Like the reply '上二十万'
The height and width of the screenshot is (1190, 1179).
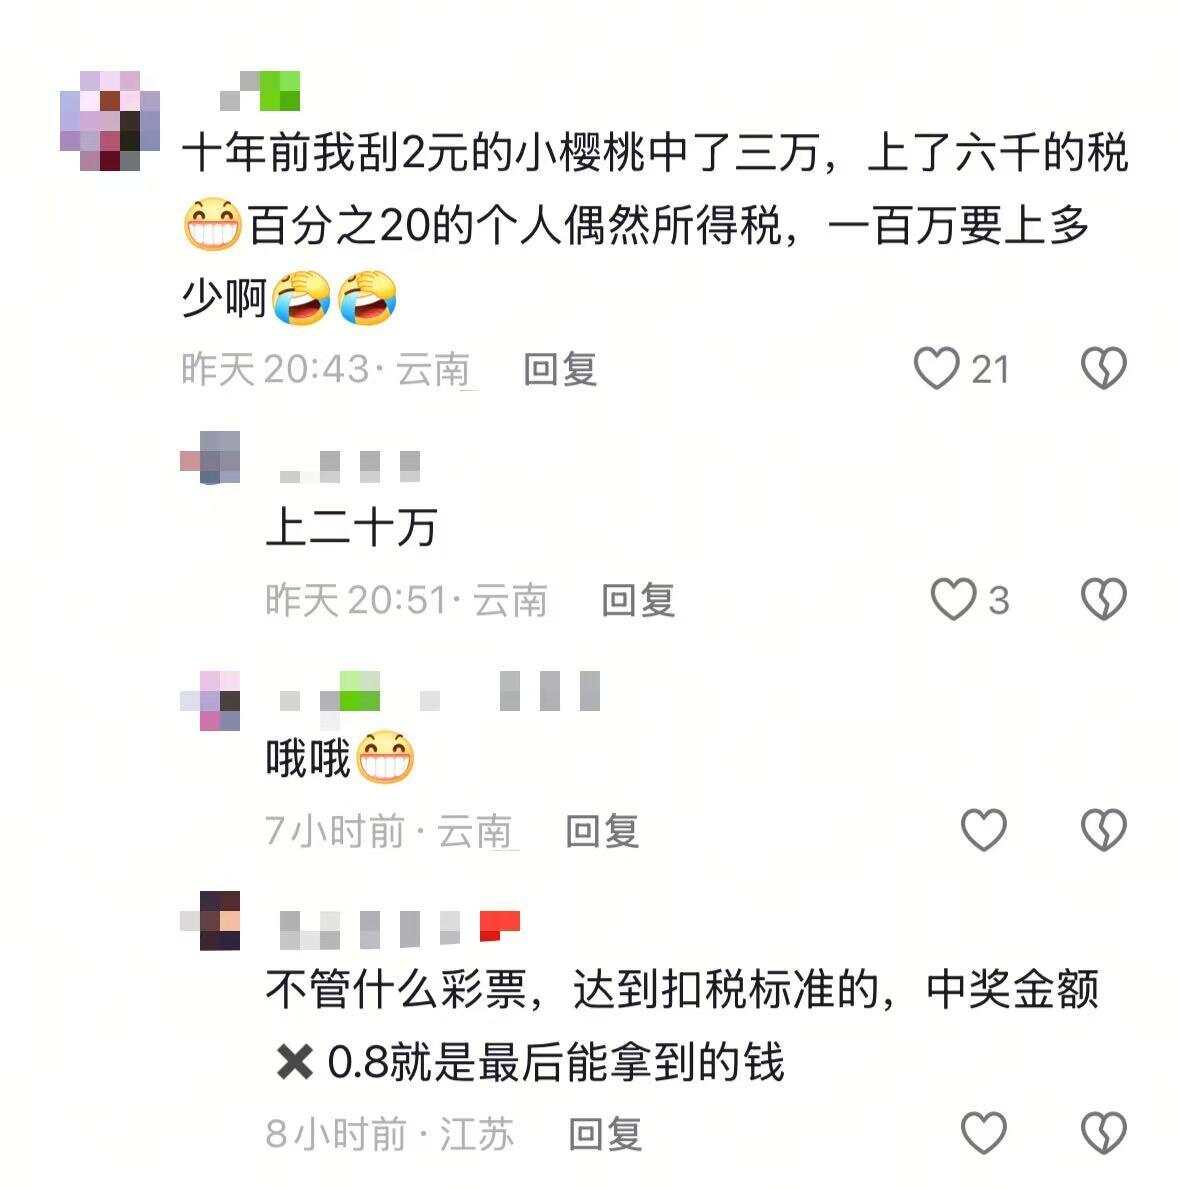pos(953,599)
